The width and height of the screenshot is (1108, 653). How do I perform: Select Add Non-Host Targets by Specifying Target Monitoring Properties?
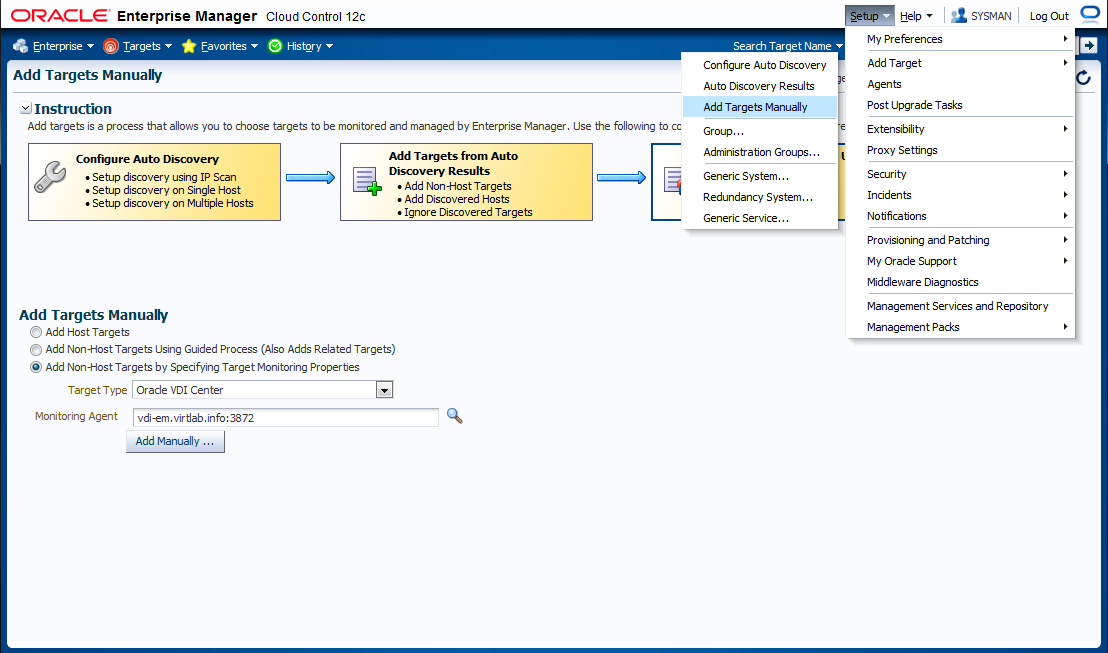[x=35, y=367]
